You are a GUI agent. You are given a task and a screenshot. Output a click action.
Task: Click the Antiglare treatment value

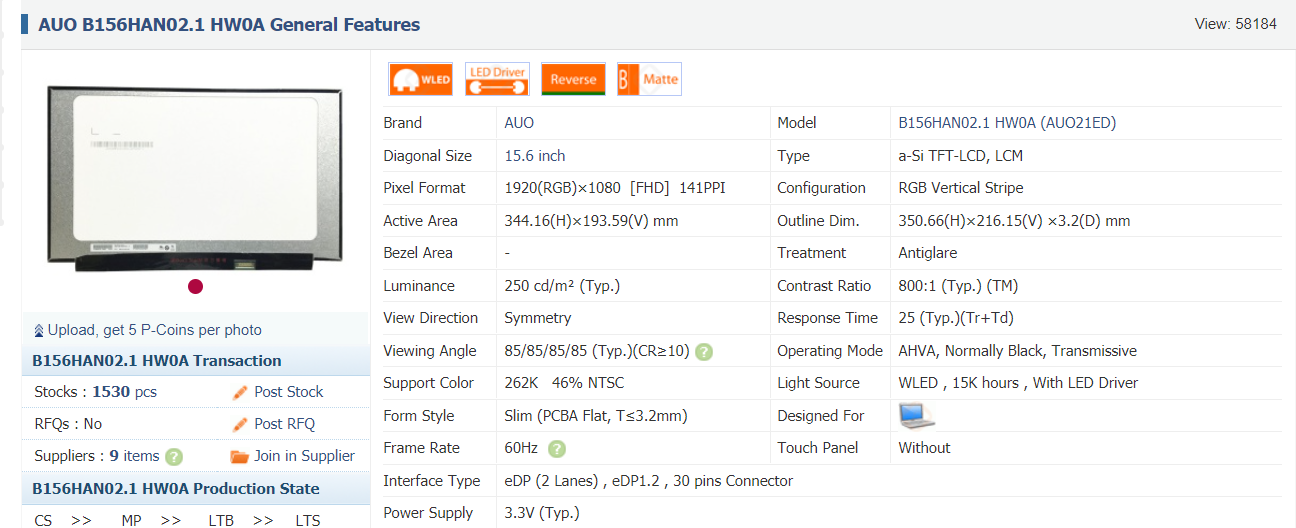click(928, 253)
